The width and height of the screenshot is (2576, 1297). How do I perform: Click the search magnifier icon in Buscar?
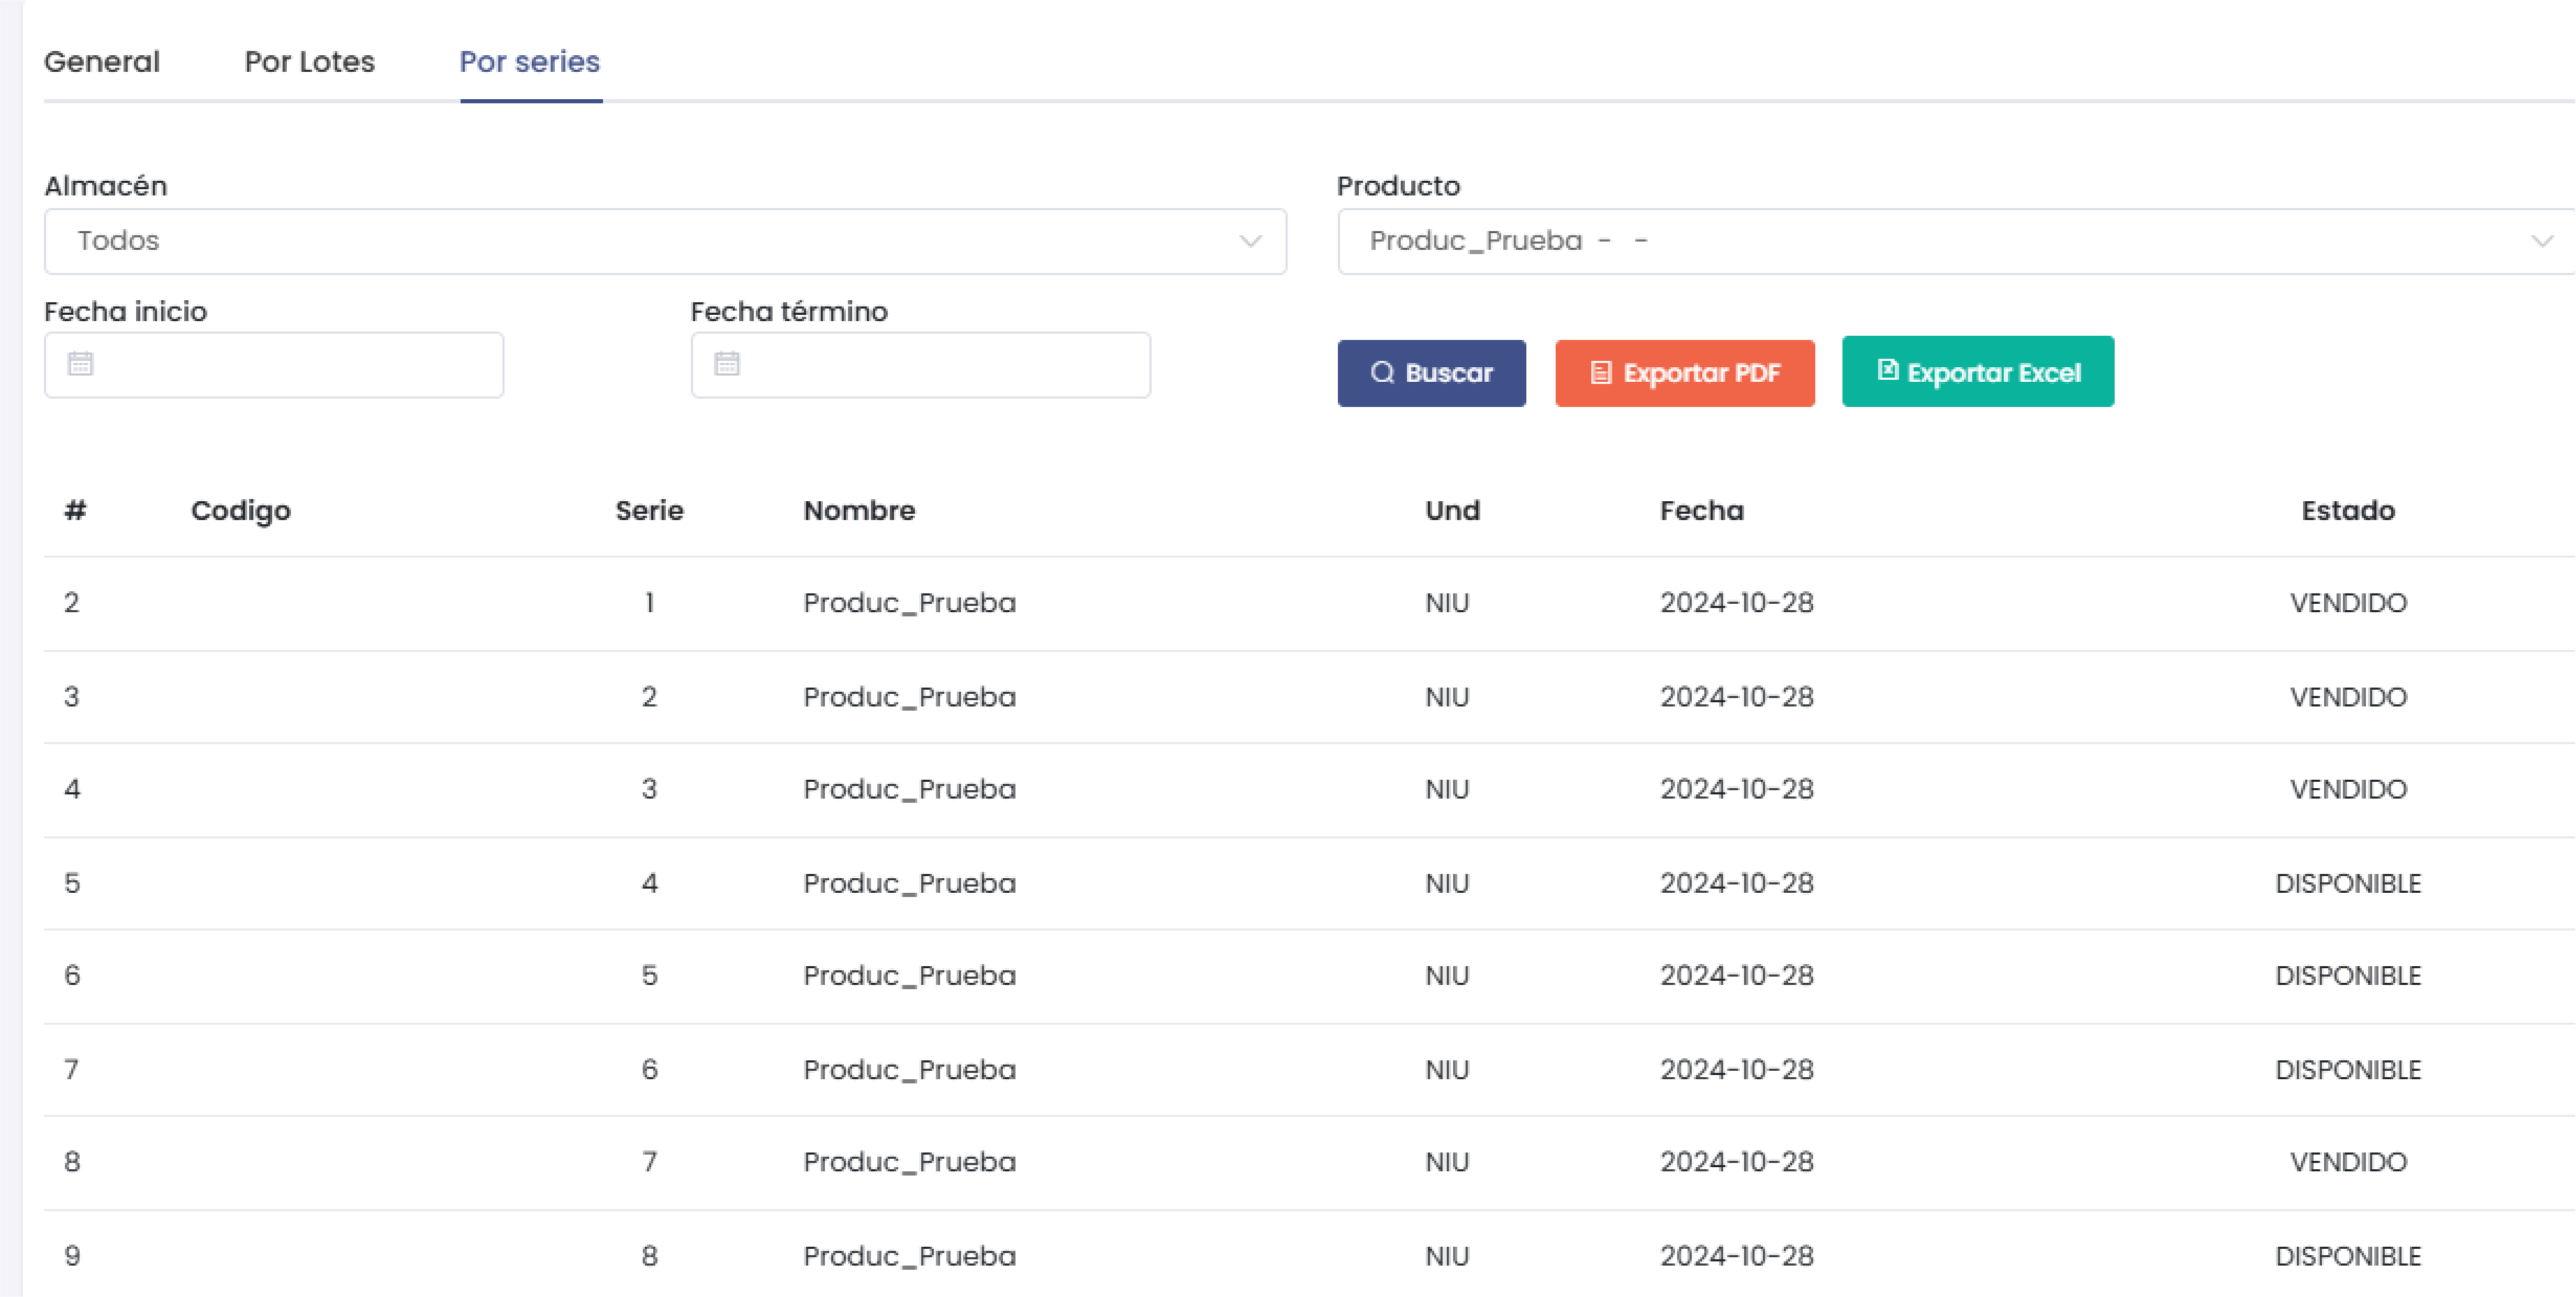pos(1382,373)
